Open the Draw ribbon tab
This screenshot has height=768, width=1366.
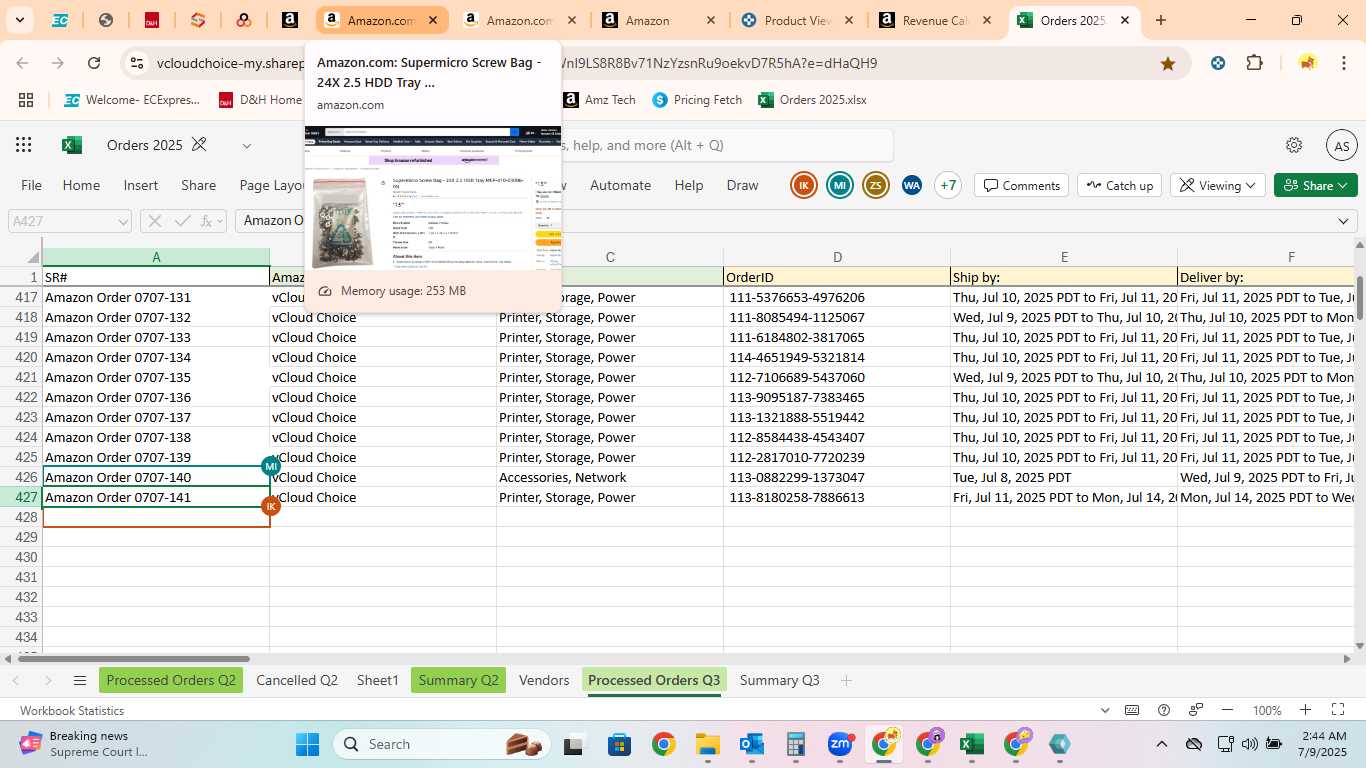click(742, 185)
